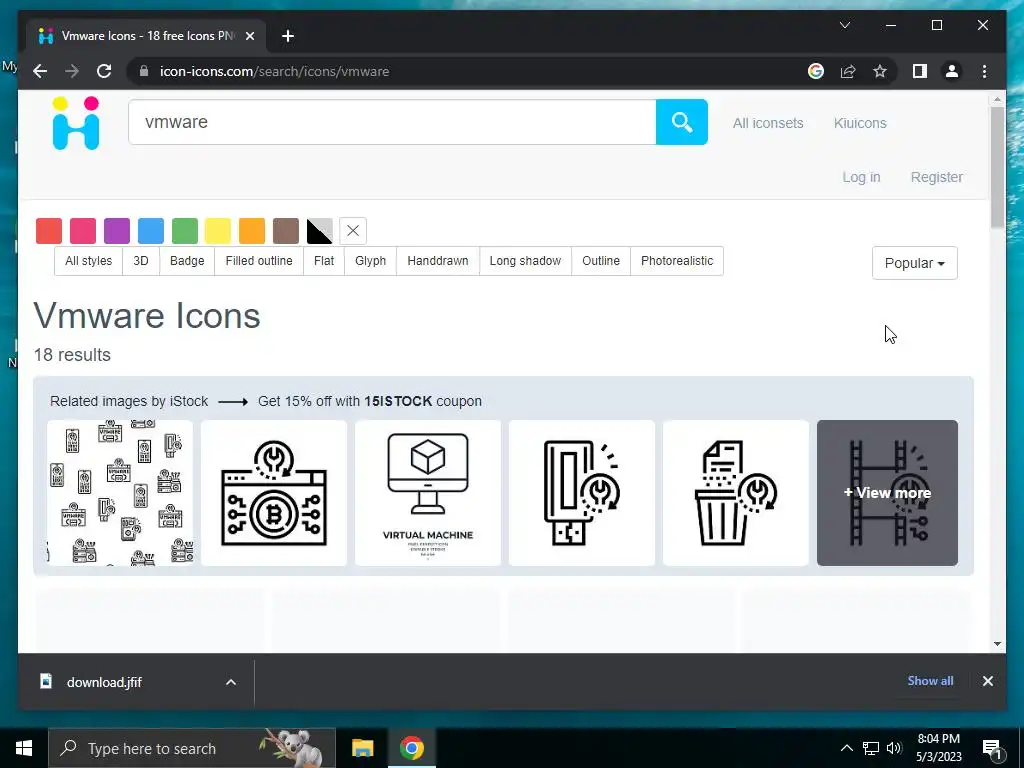Click the icon-icons site logo

point(76,123)
